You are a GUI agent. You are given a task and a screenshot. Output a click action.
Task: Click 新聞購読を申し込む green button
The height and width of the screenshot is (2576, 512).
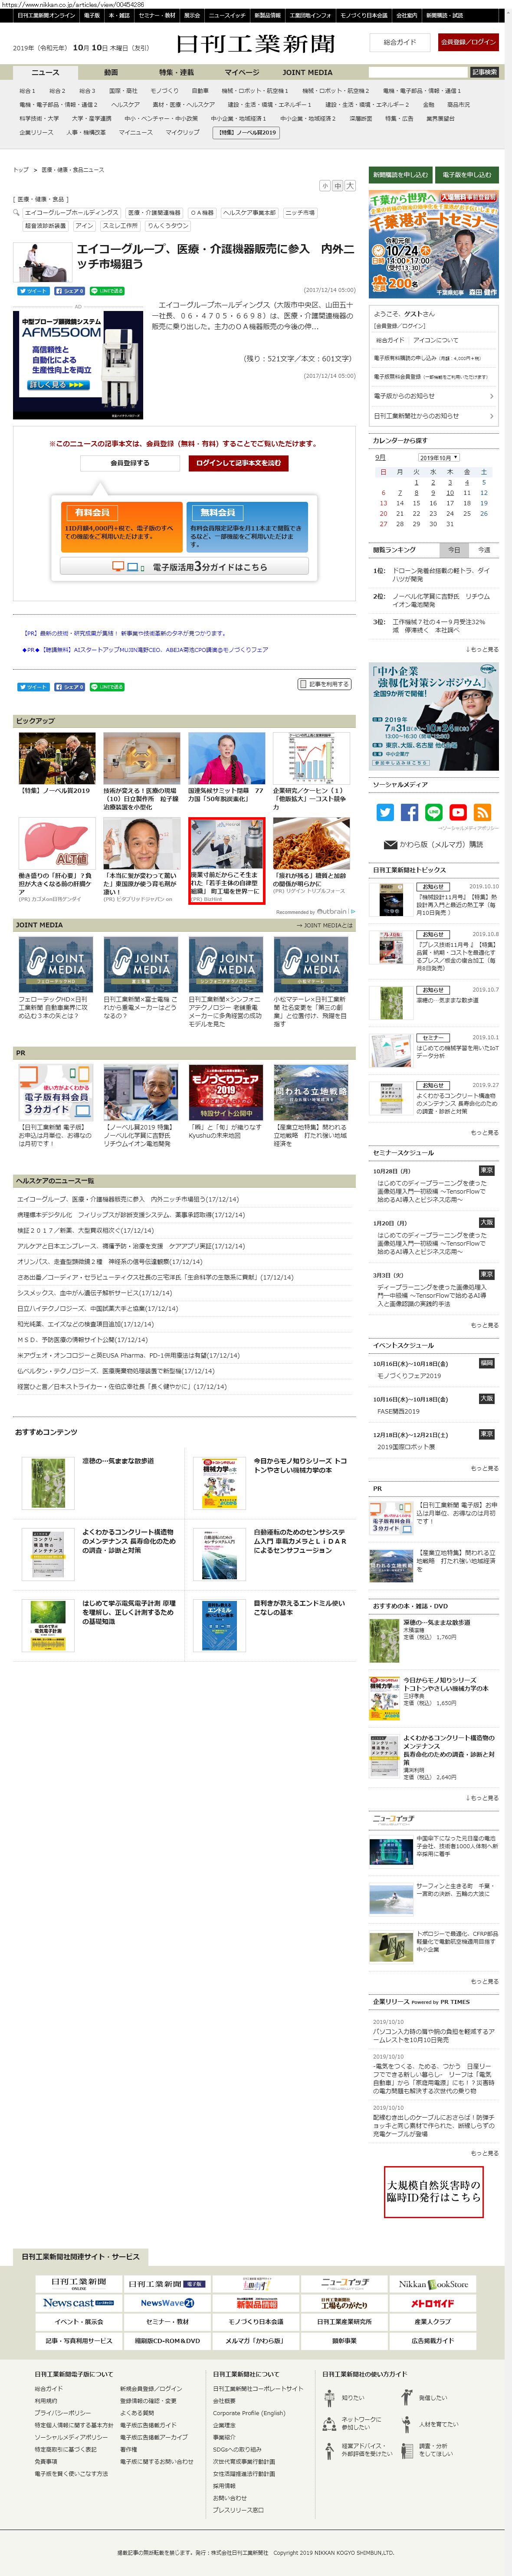pyautogui.click(x=400, y=174)
